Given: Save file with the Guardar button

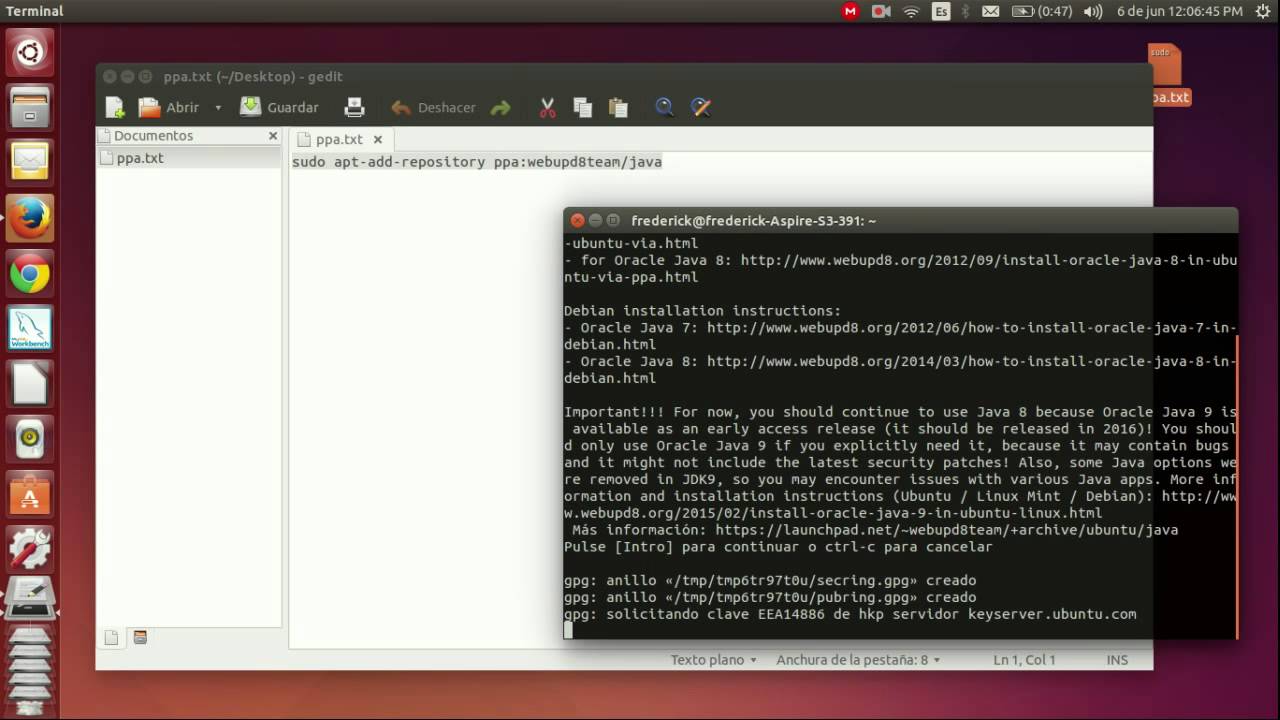Looking at the screenshot, I should pos(279,107).
